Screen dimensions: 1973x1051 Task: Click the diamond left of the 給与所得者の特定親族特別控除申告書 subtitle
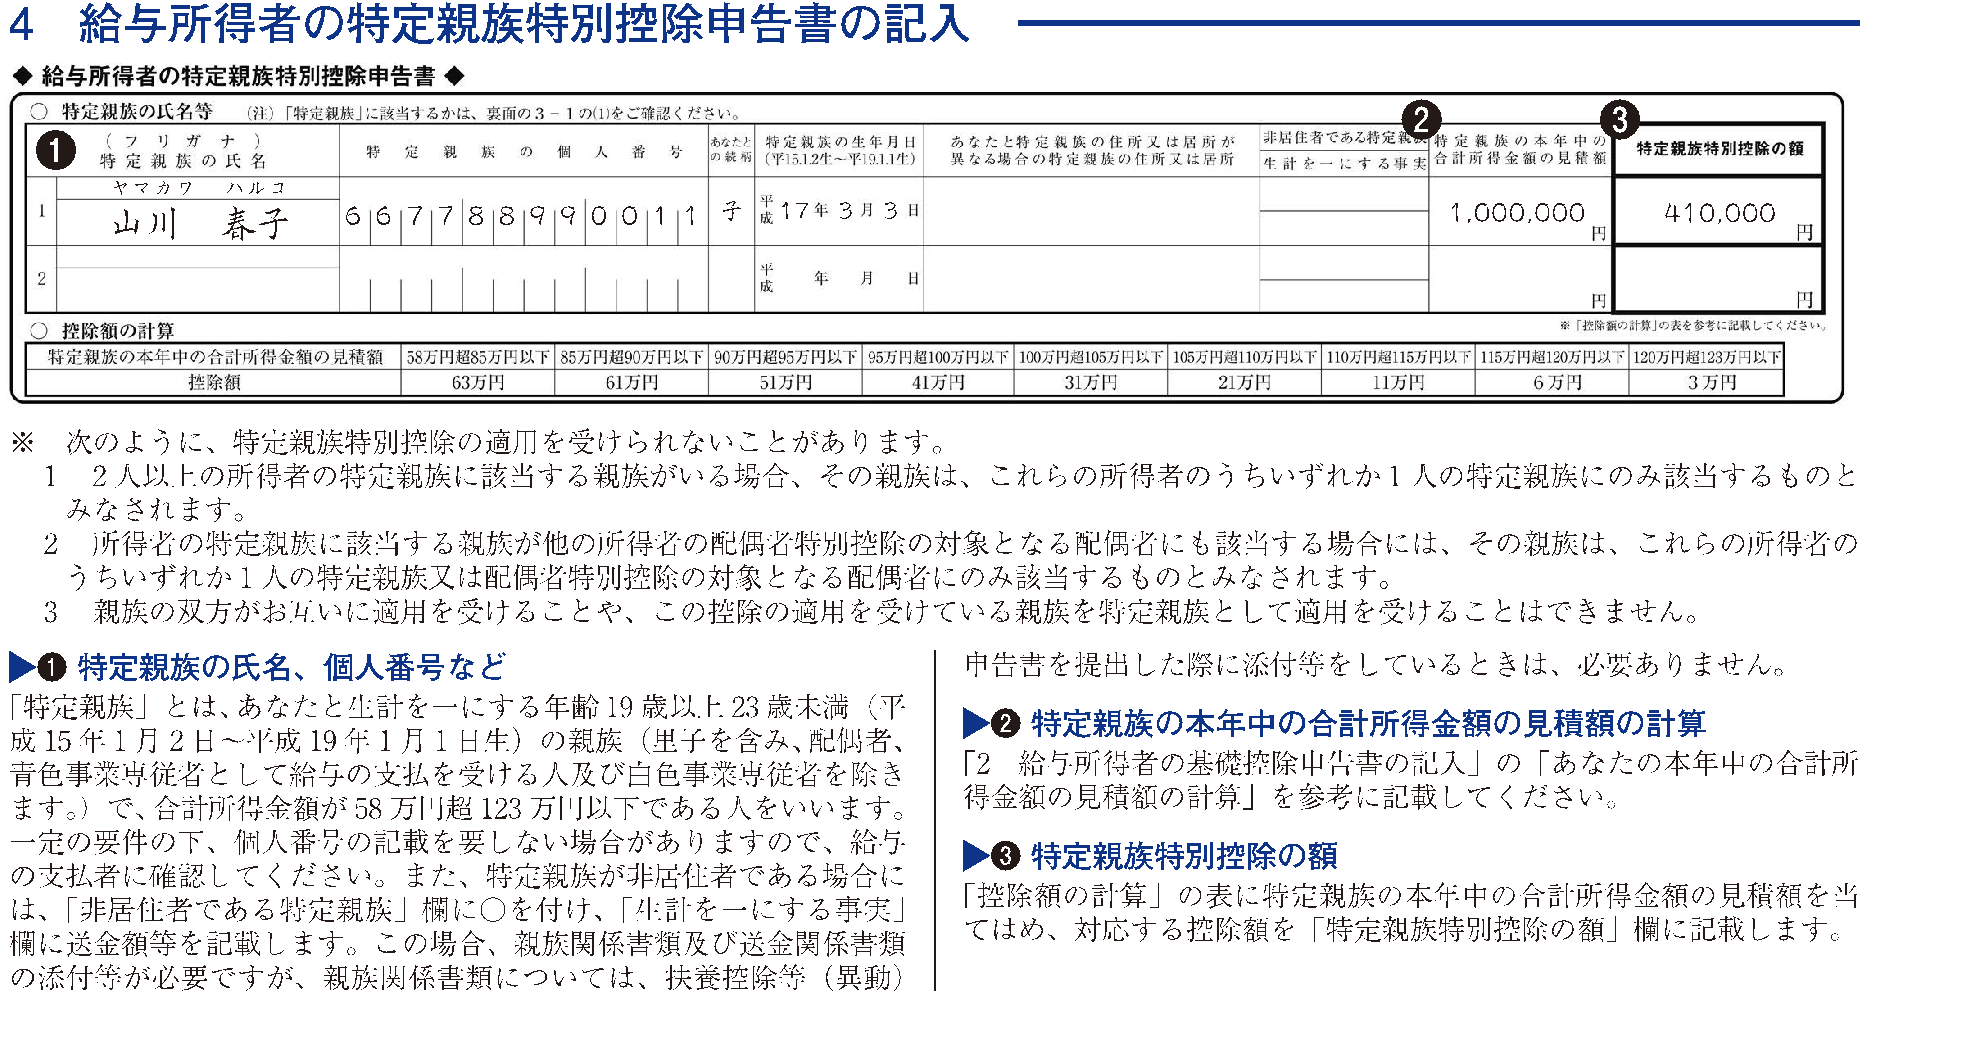click(22, 76)
